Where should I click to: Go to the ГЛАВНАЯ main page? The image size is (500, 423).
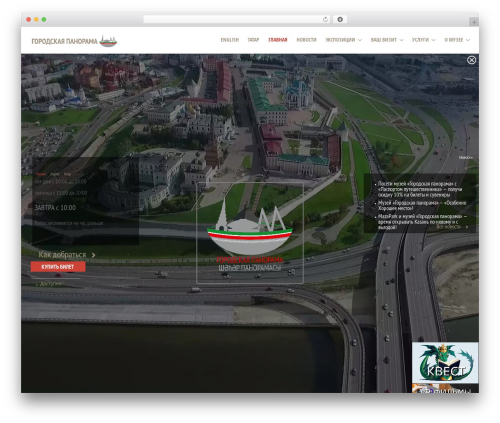tap(278, 40)
